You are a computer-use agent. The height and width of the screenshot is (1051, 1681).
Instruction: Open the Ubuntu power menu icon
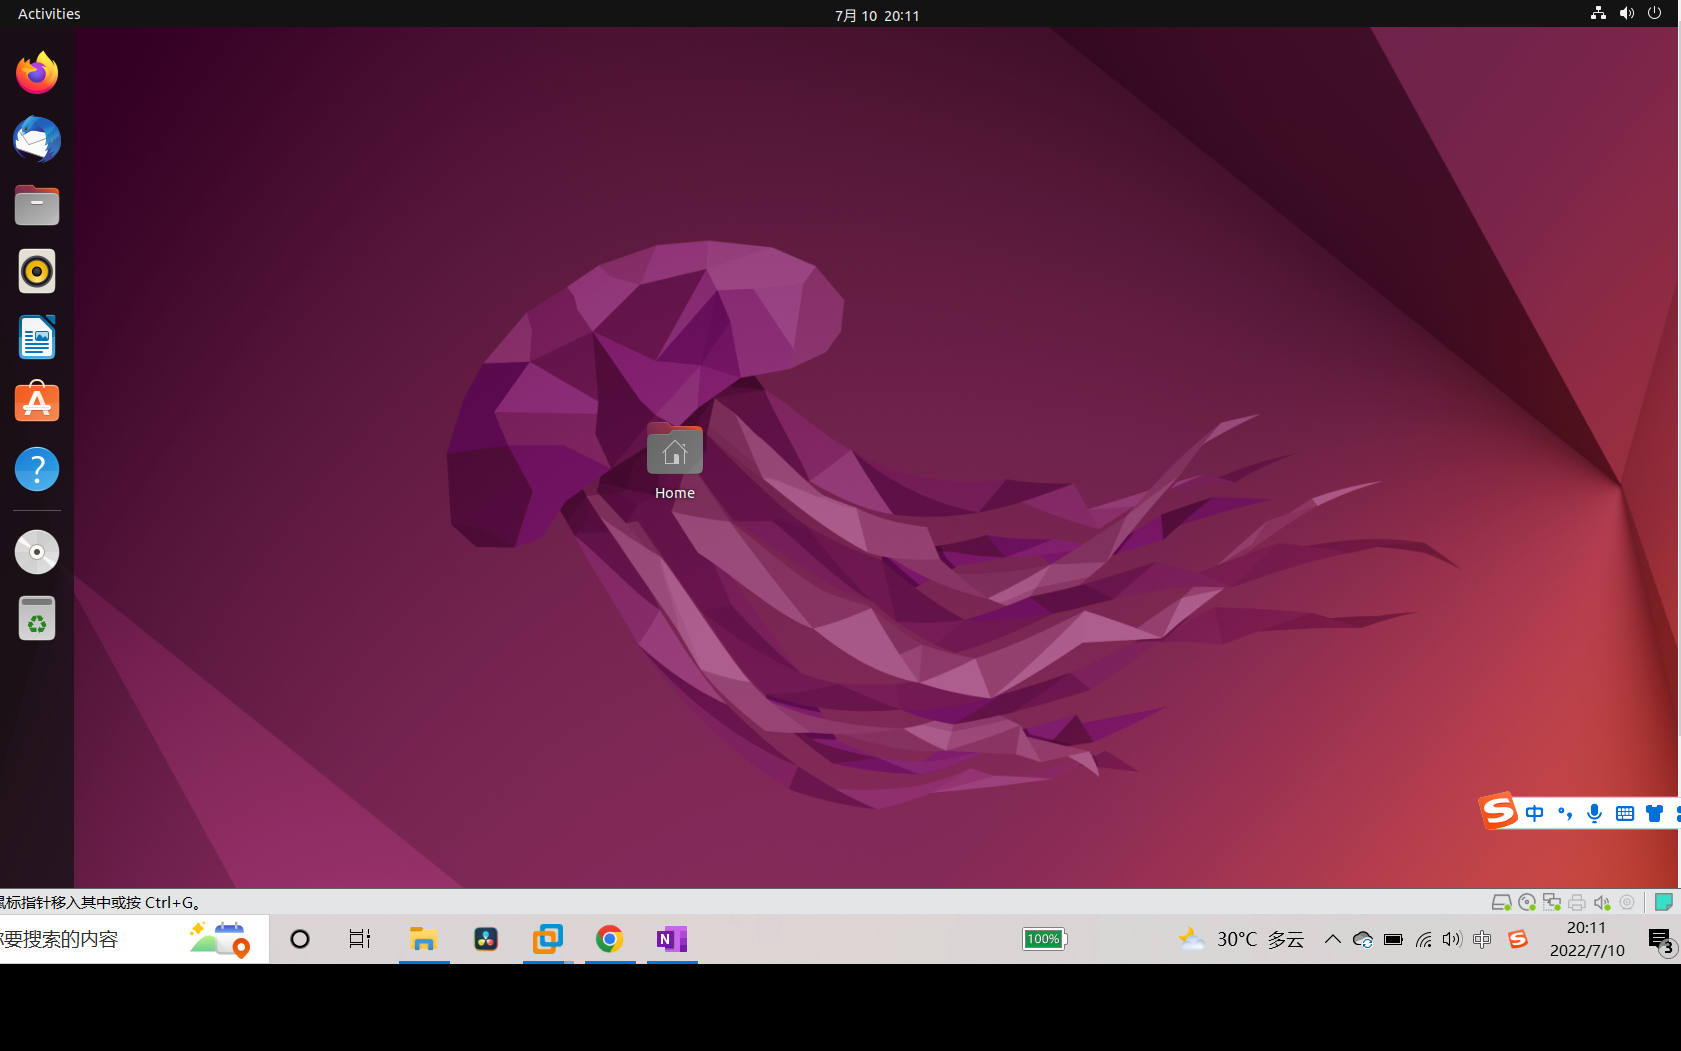tap(1655, 13)
